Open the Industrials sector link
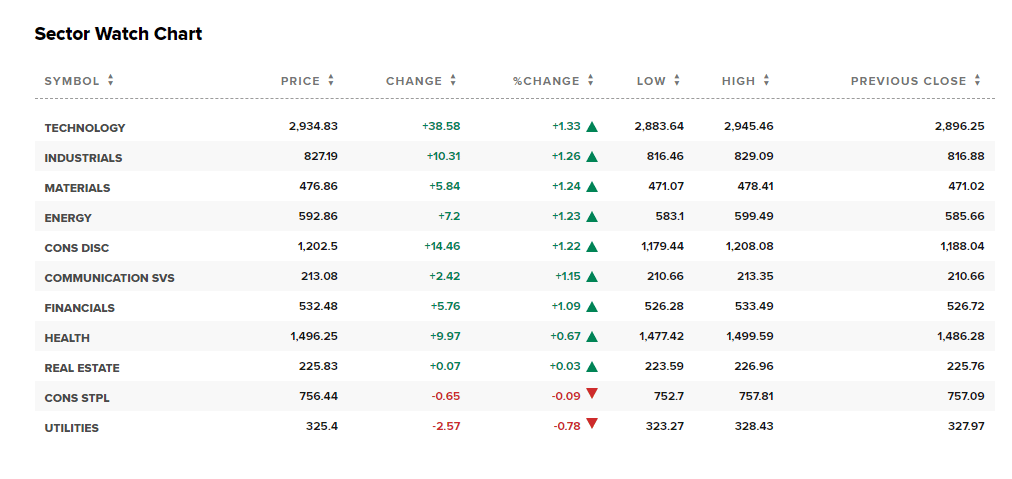Screen dimensions: 1012x479 (83, 158)
